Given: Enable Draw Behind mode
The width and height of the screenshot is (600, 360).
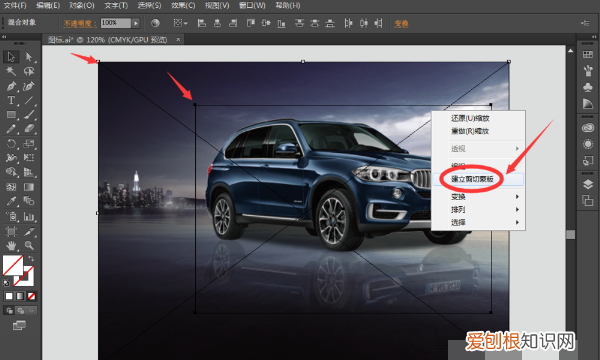Looking at the screenshot, I should point(20,310).
